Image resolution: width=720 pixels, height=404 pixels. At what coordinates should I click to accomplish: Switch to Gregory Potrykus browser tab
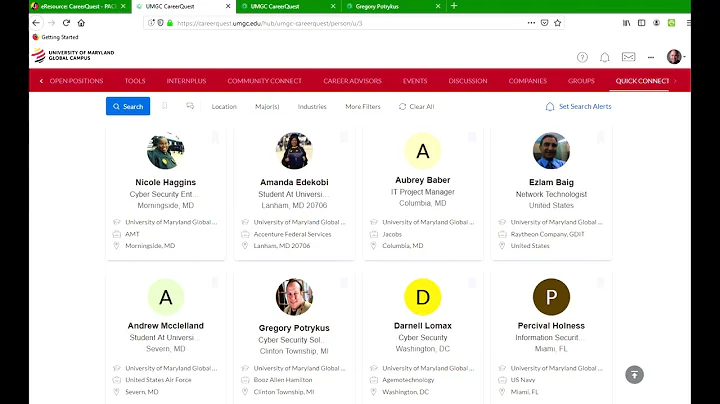pos(377,6)
